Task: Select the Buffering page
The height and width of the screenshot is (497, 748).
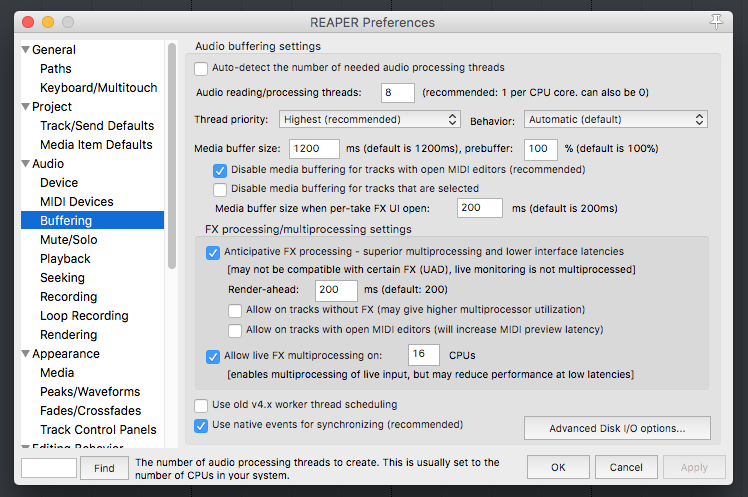Action: coord(92,220)
